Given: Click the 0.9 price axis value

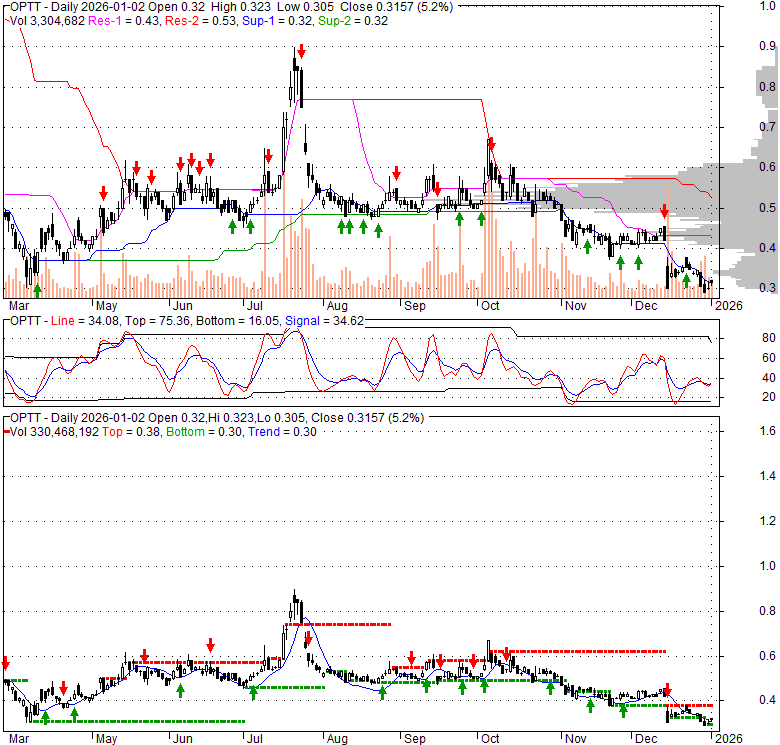Looking at the screenshot, I should click(x=767, y=46).
